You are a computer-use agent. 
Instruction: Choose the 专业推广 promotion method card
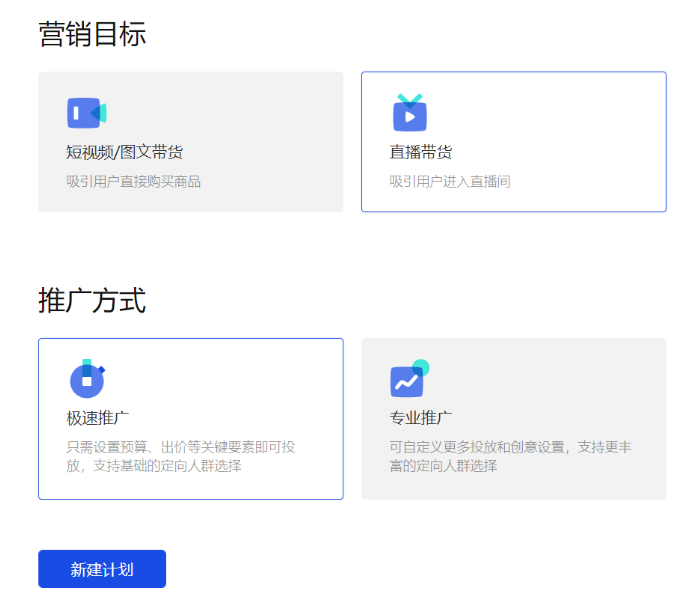click(513, 418)
